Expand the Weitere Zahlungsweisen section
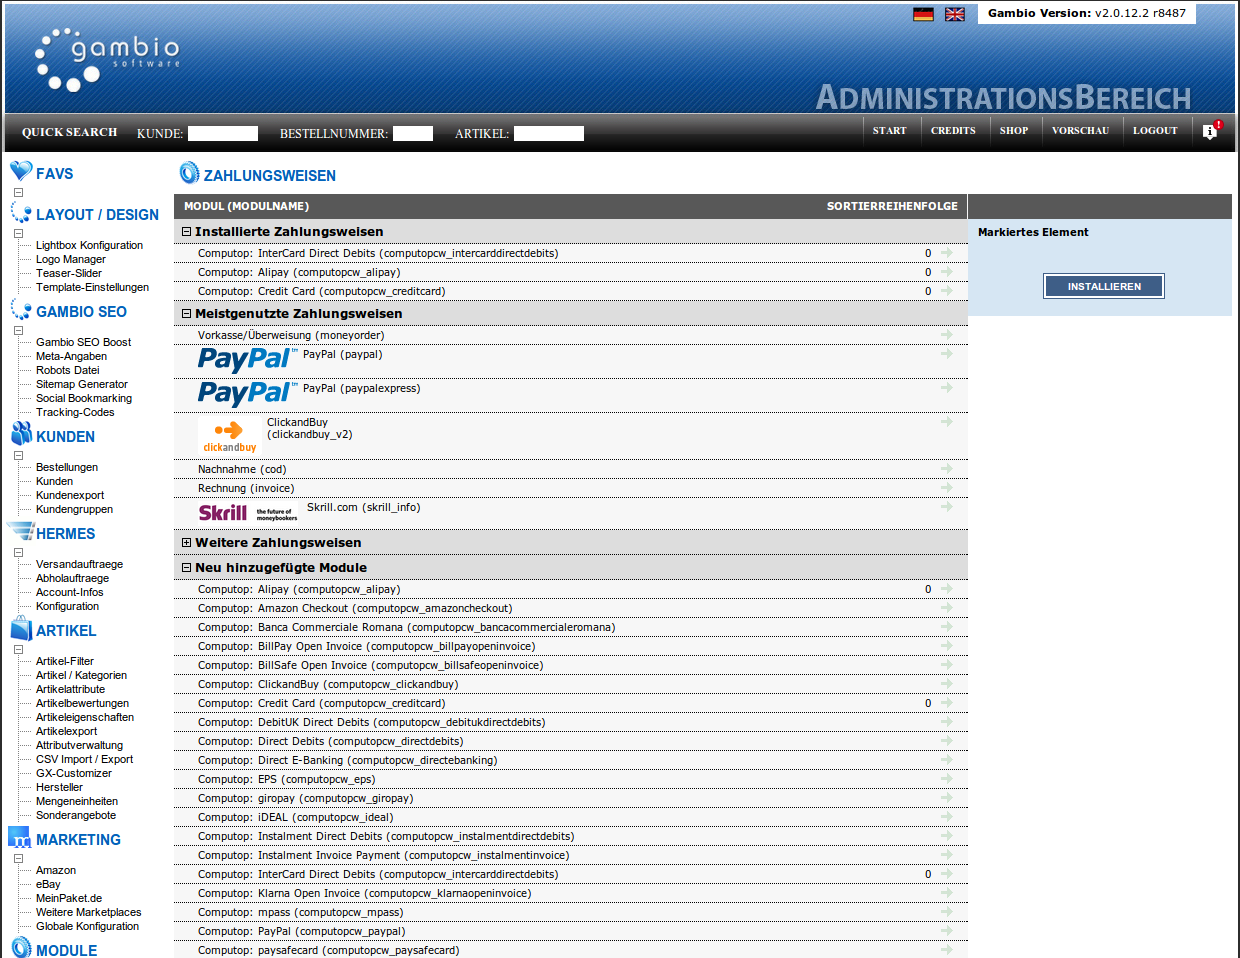 coord(186,543)
